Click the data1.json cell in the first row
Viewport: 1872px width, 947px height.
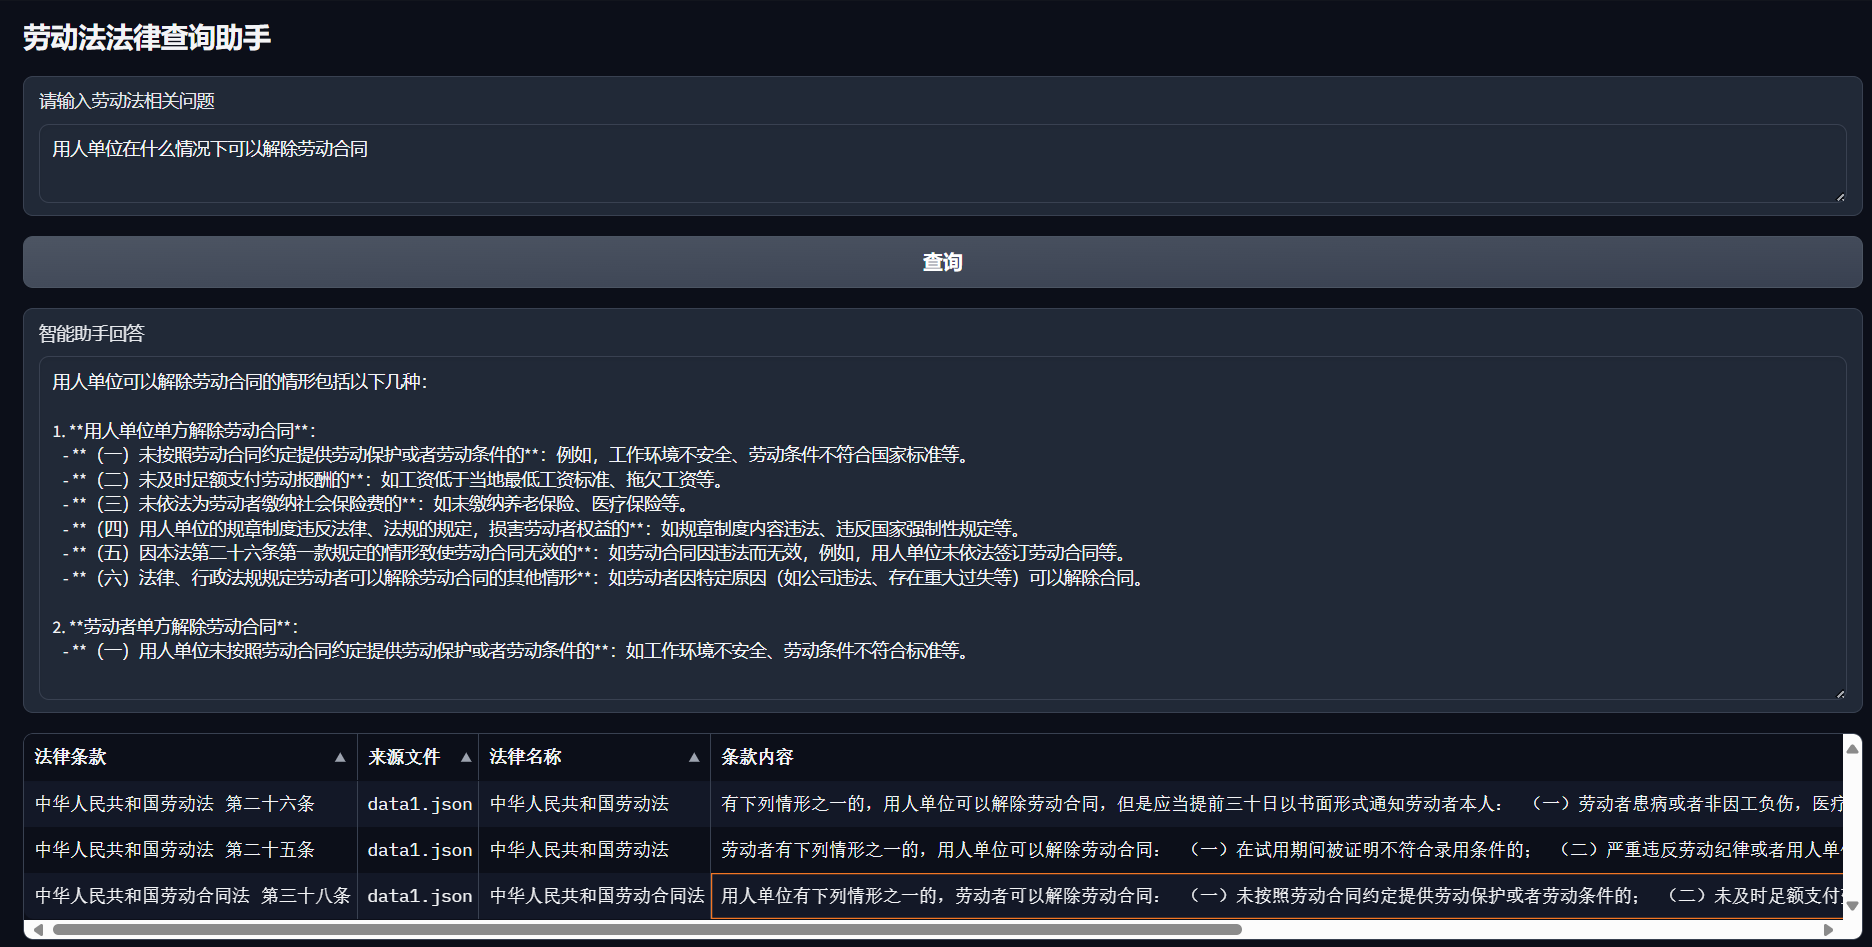(x=419, y=803)
